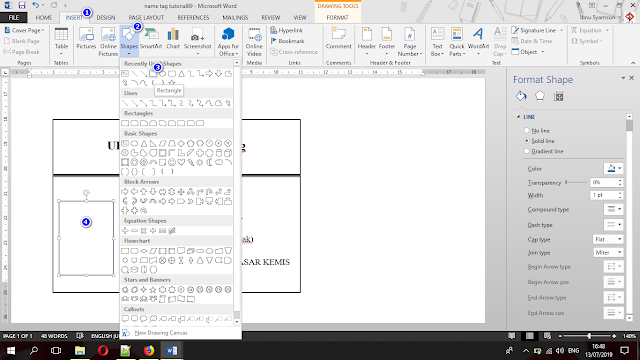Select the Effects pentagon icon in Format Shape

click(540, 96)
